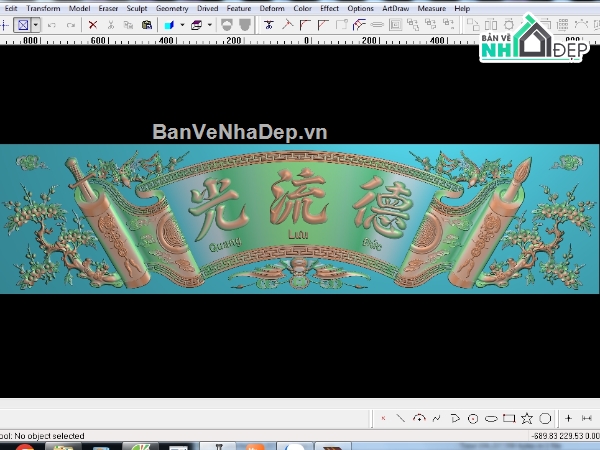Open the Help menu
Screen dimensions: 600x450
pos(462,8)
